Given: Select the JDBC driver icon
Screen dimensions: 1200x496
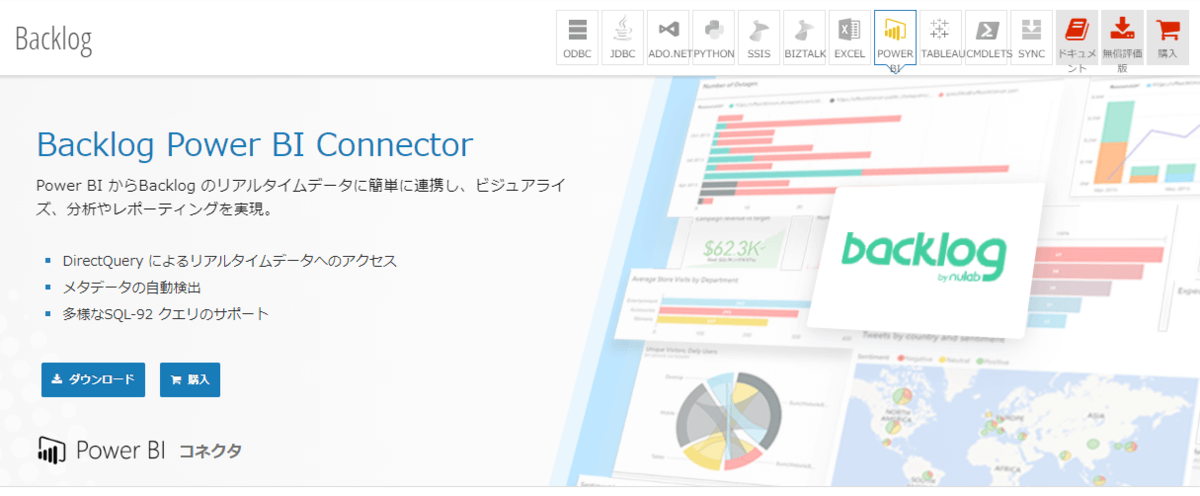Looking at the screenshot, I should tap(622, 37).
